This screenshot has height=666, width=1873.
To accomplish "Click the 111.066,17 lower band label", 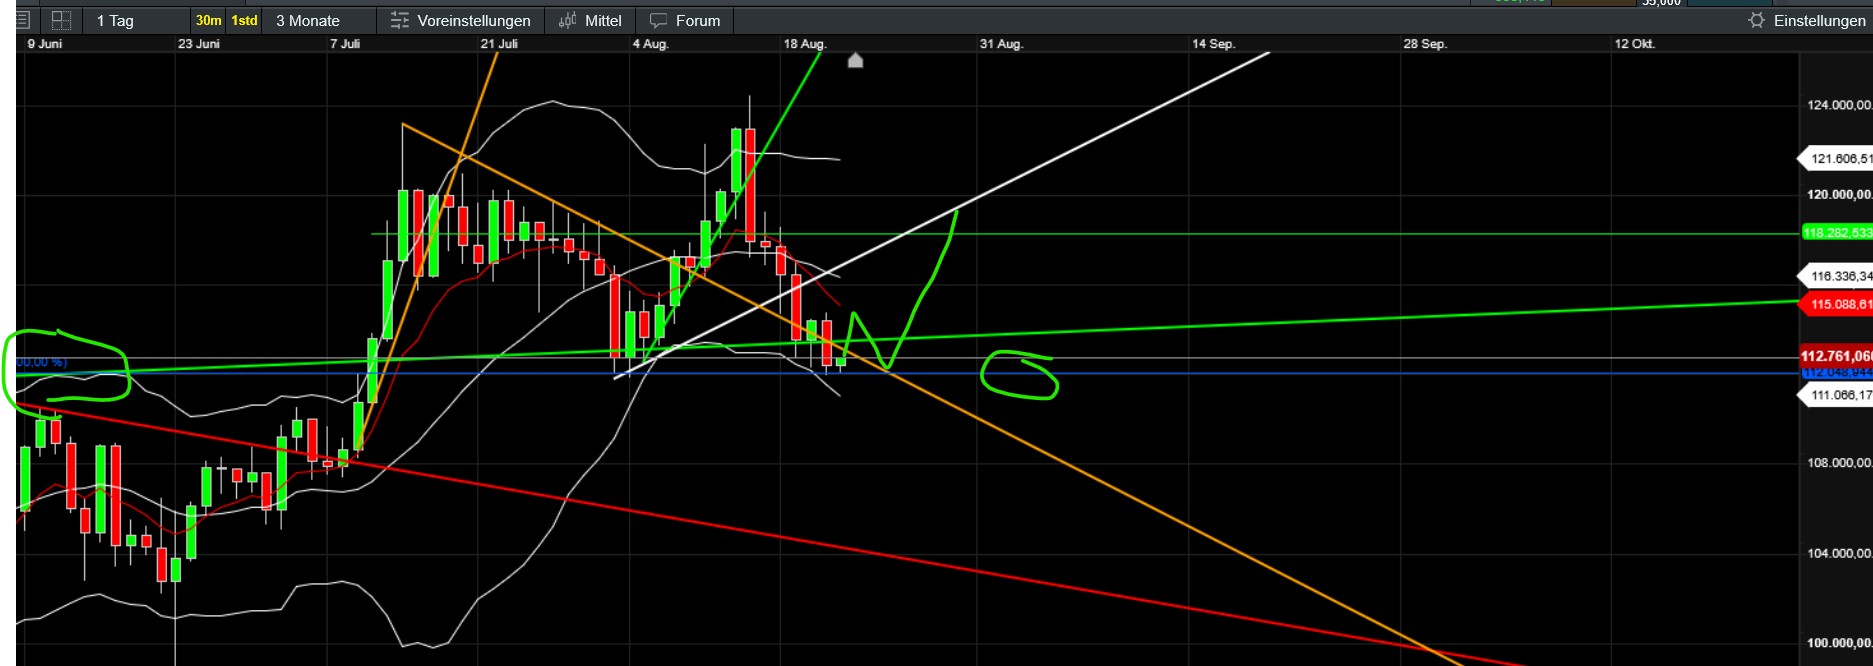I will [x=1835, y=395].
